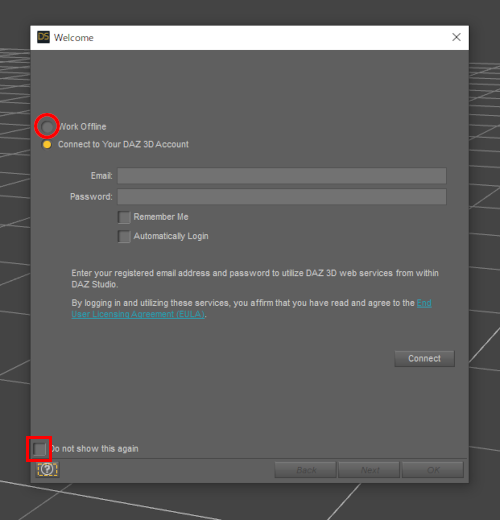Click the Next button
The width and height of the screenshot is (500, 520).
click(x=369, y=470)
